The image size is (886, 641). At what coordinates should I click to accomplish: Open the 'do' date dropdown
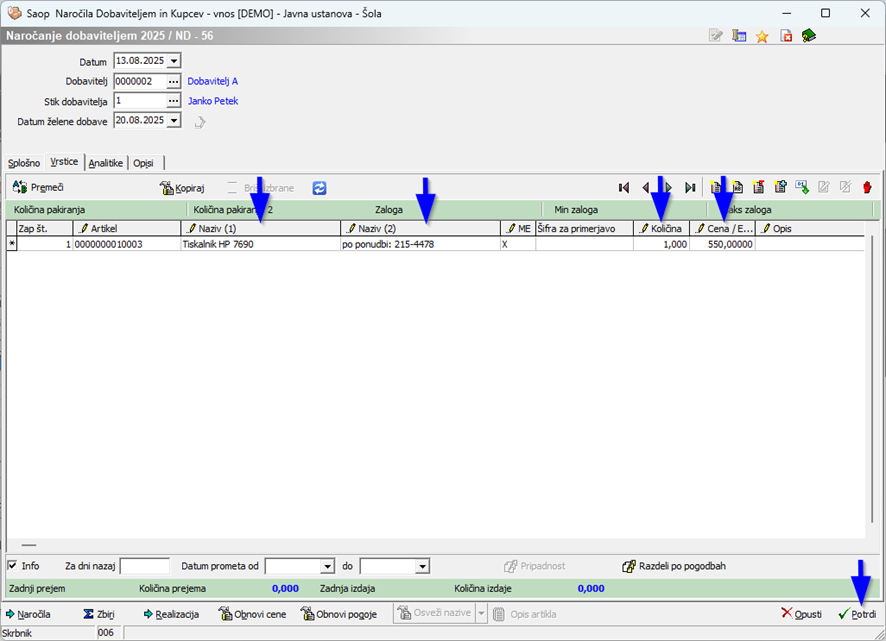(422, 566)
